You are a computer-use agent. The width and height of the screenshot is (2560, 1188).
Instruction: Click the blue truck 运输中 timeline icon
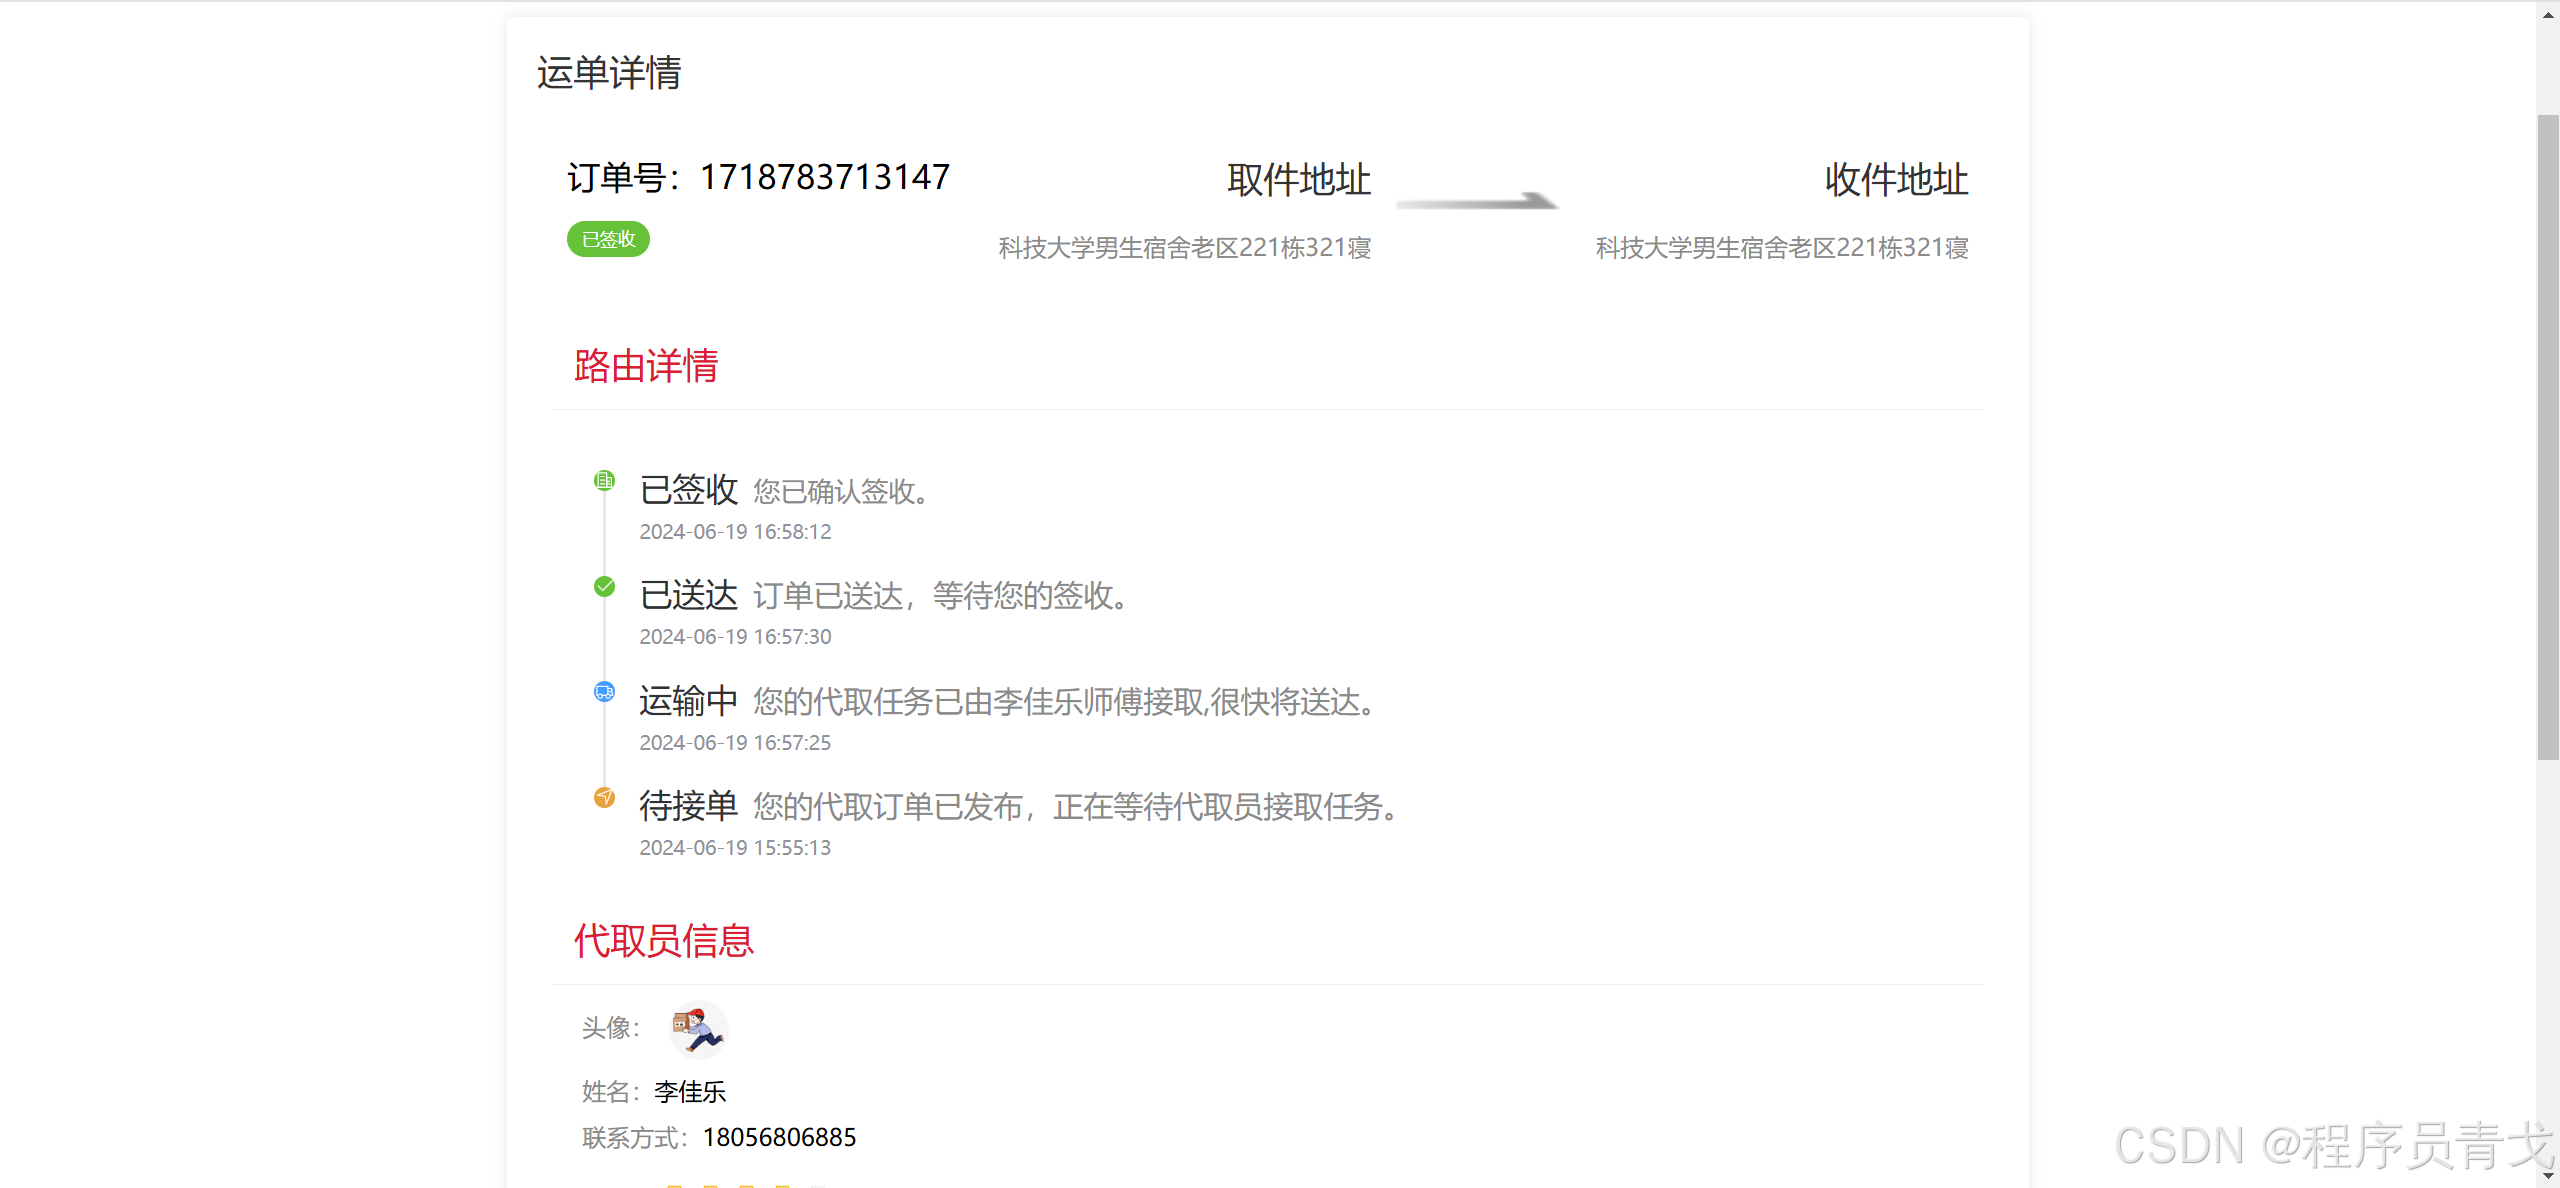(x=604, y=692)
